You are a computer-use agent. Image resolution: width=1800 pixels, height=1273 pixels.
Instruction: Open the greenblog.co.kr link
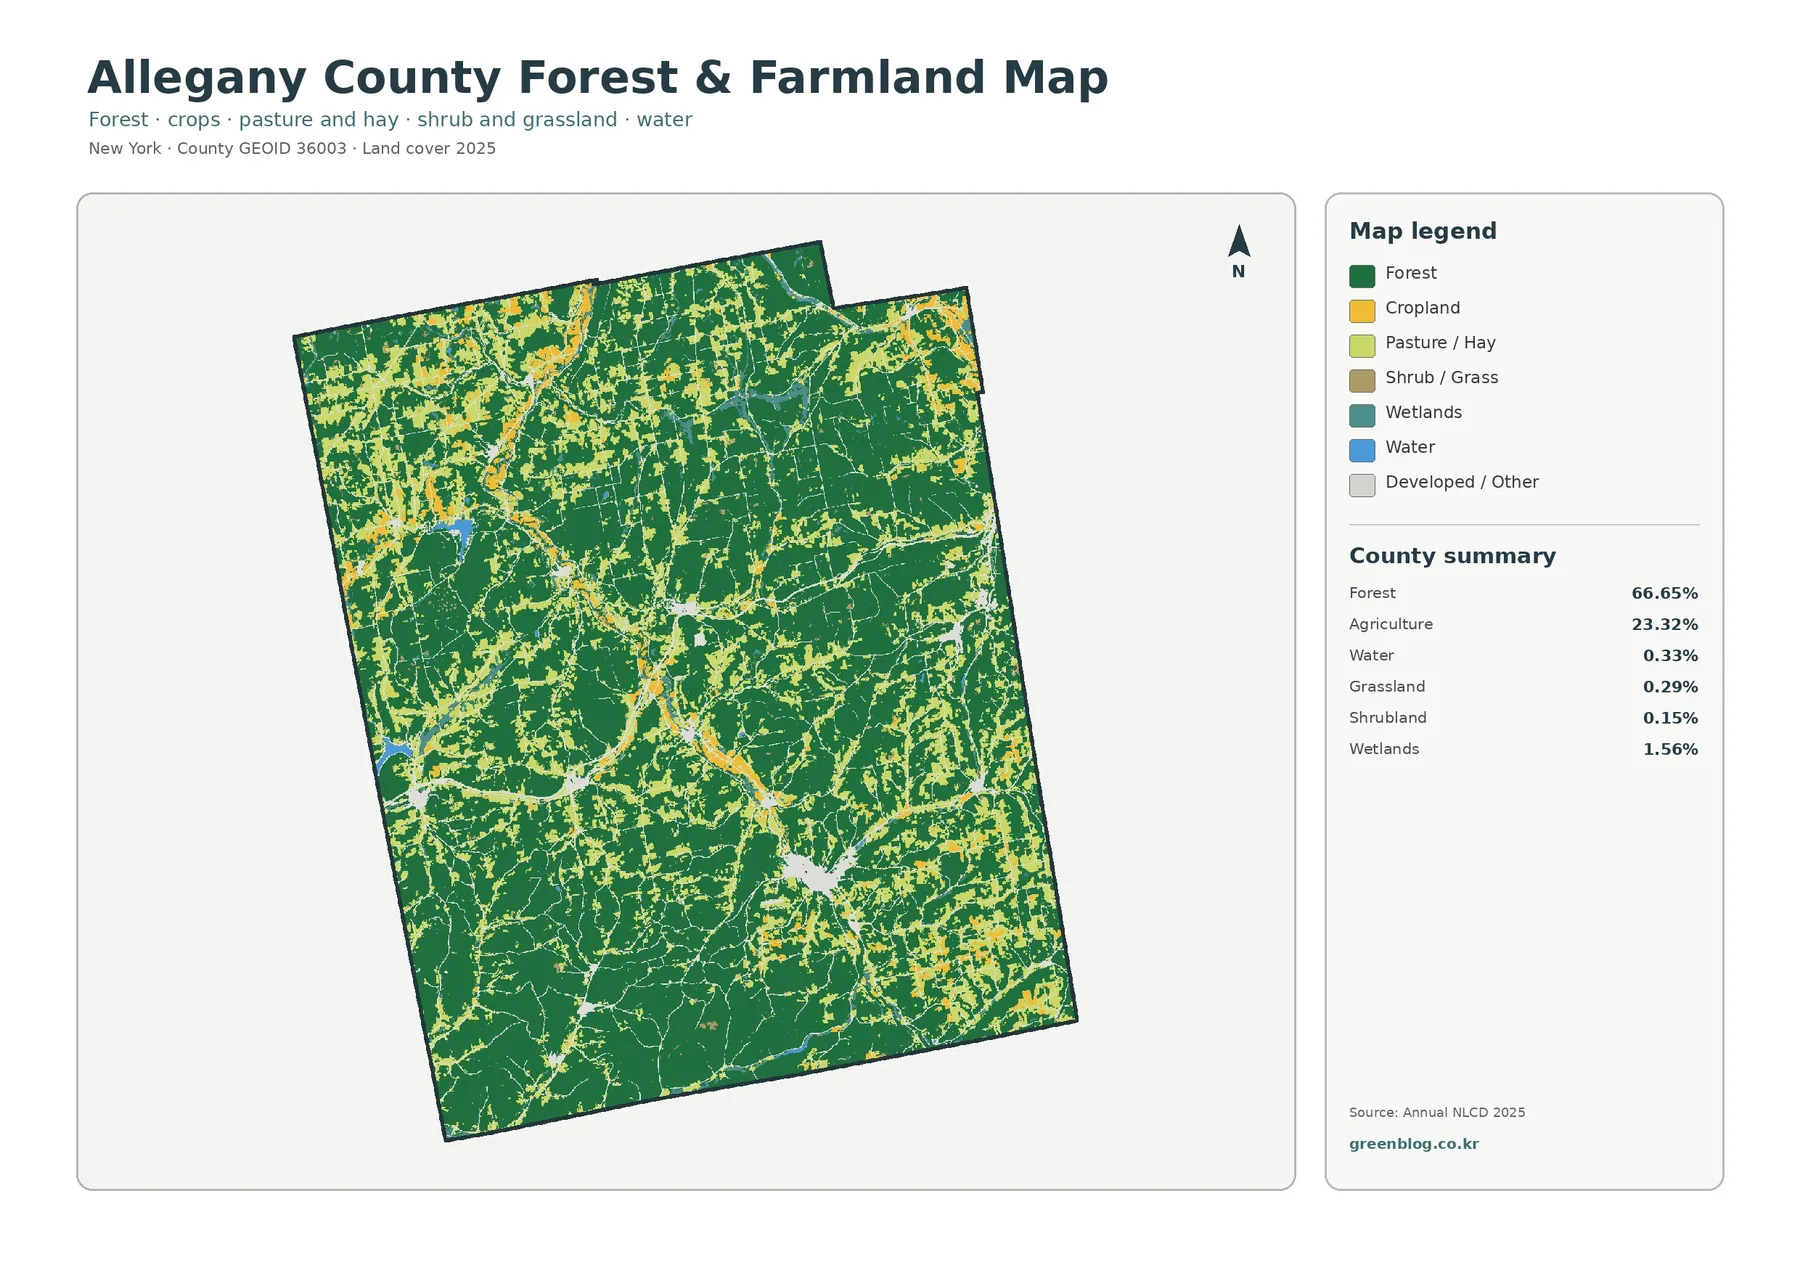click(x=1413, y=1144)
